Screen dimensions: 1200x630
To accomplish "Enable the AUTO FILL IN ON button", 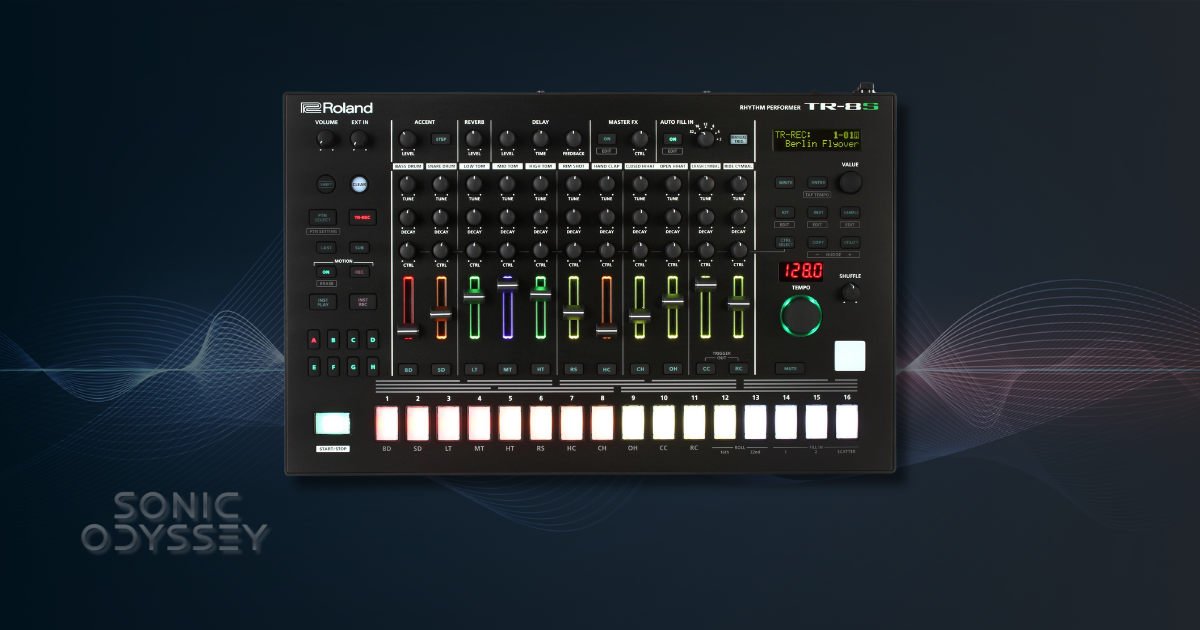I will (x=673, y=139).
